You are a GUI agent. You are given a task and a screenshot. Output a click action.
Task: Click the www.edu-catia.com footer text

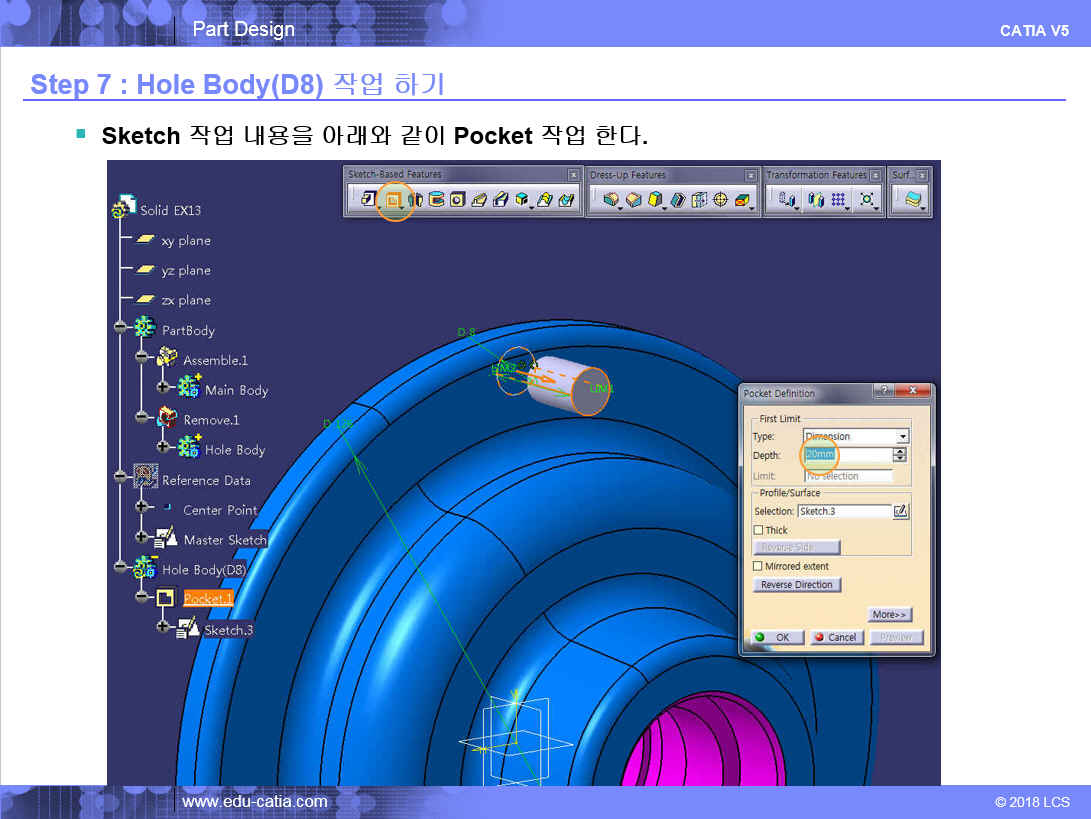(255, 802)
